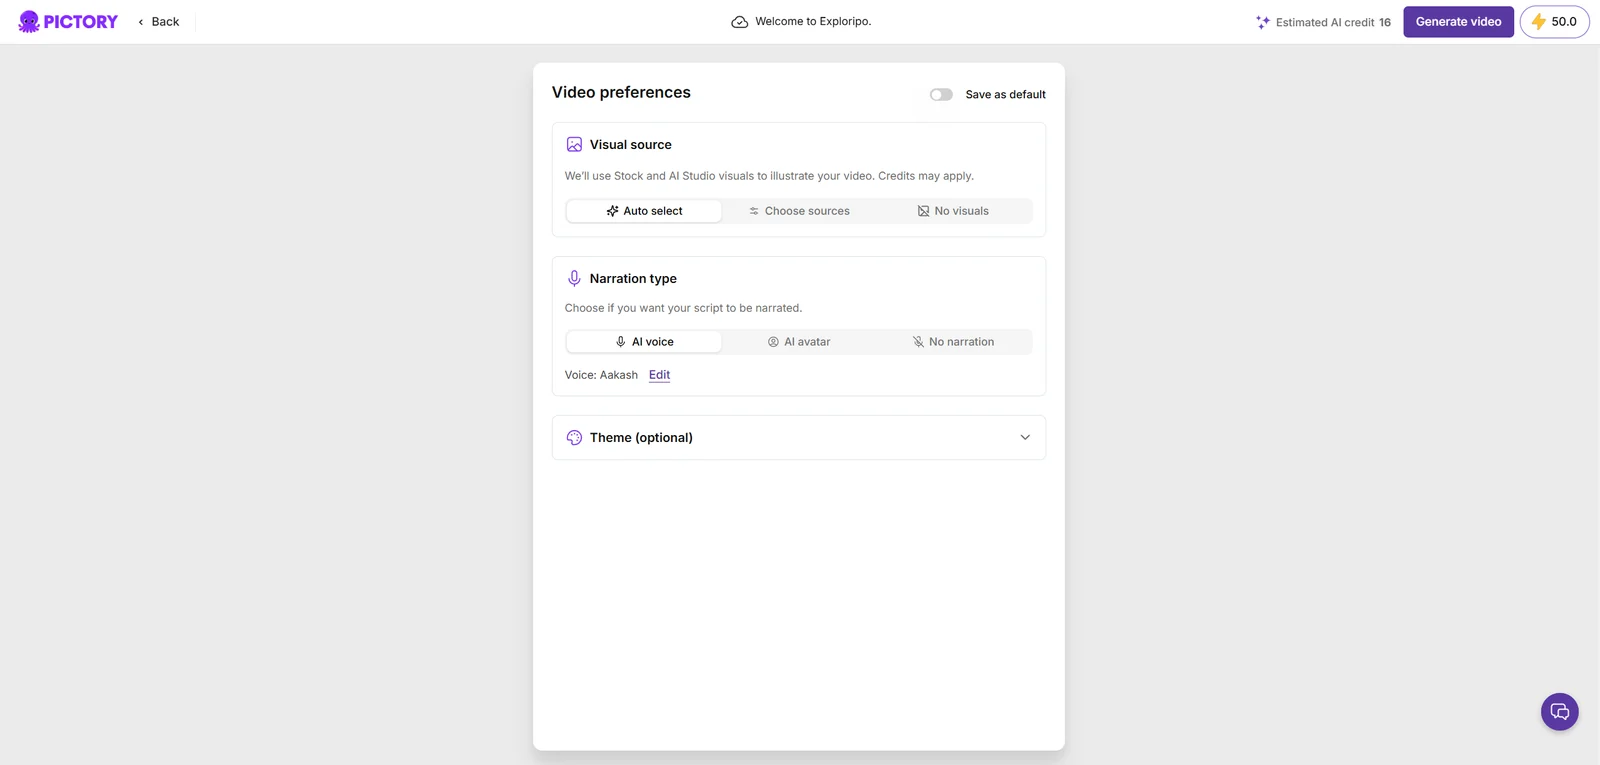The image size is (1600, 765).
Task: Open the chat support bubble
Action: click(x=1559, y=712)
